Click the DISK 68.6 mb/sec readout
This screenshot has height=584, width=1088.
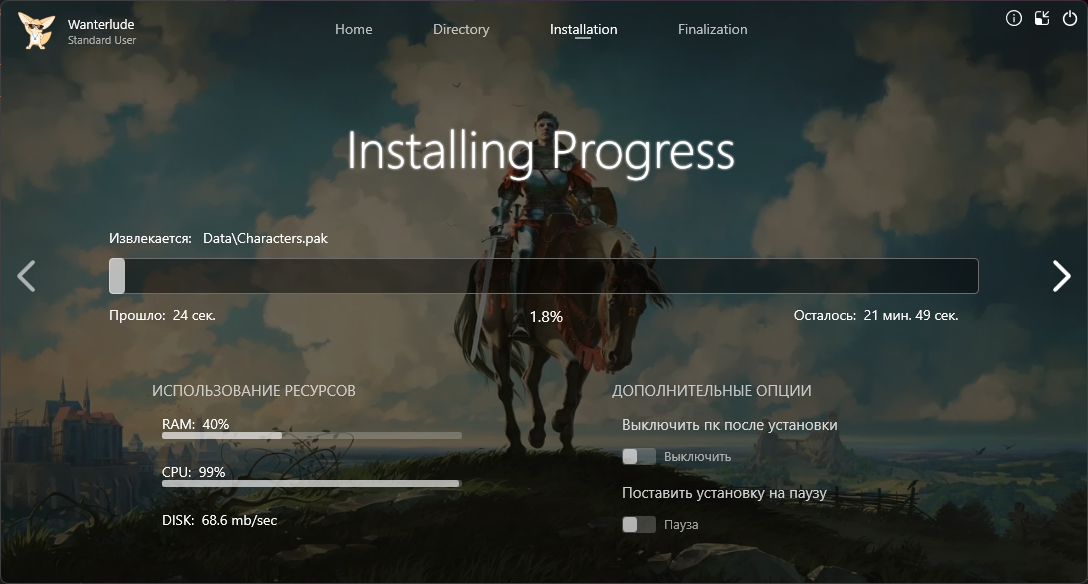click(x=219, y=520)
